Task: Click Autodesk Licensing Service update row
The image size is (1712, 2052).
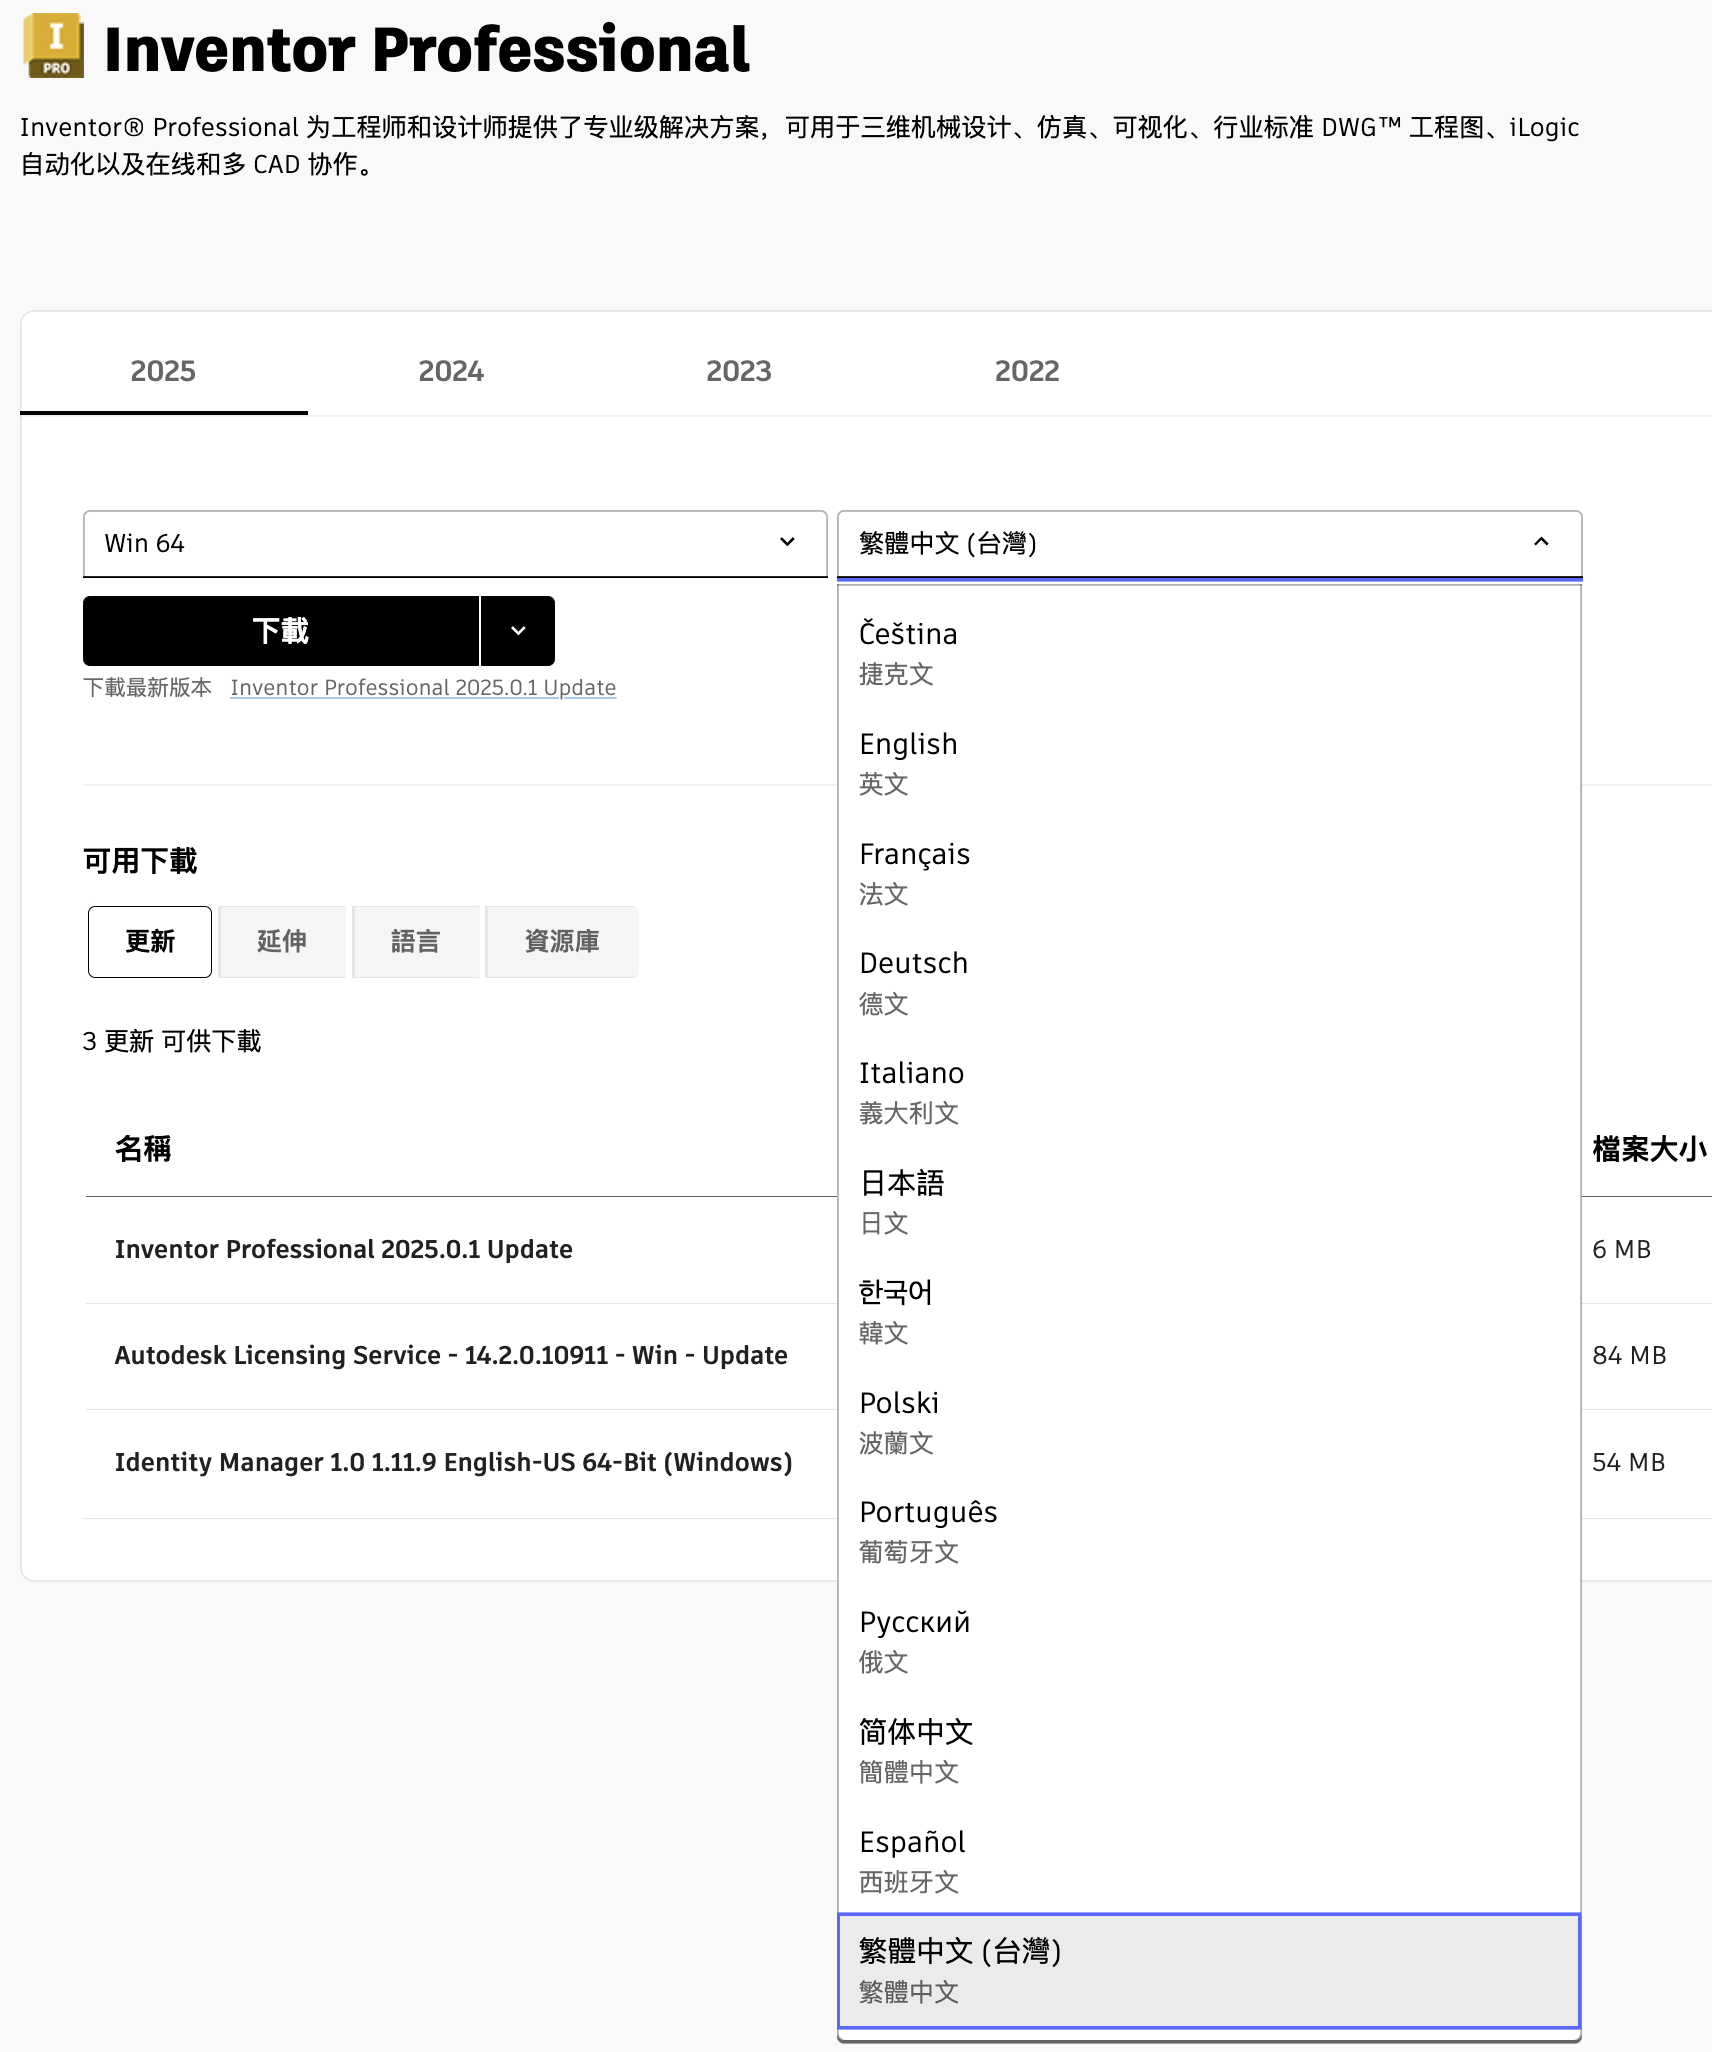Action: pyautogui.click(x=451, y=1355)
